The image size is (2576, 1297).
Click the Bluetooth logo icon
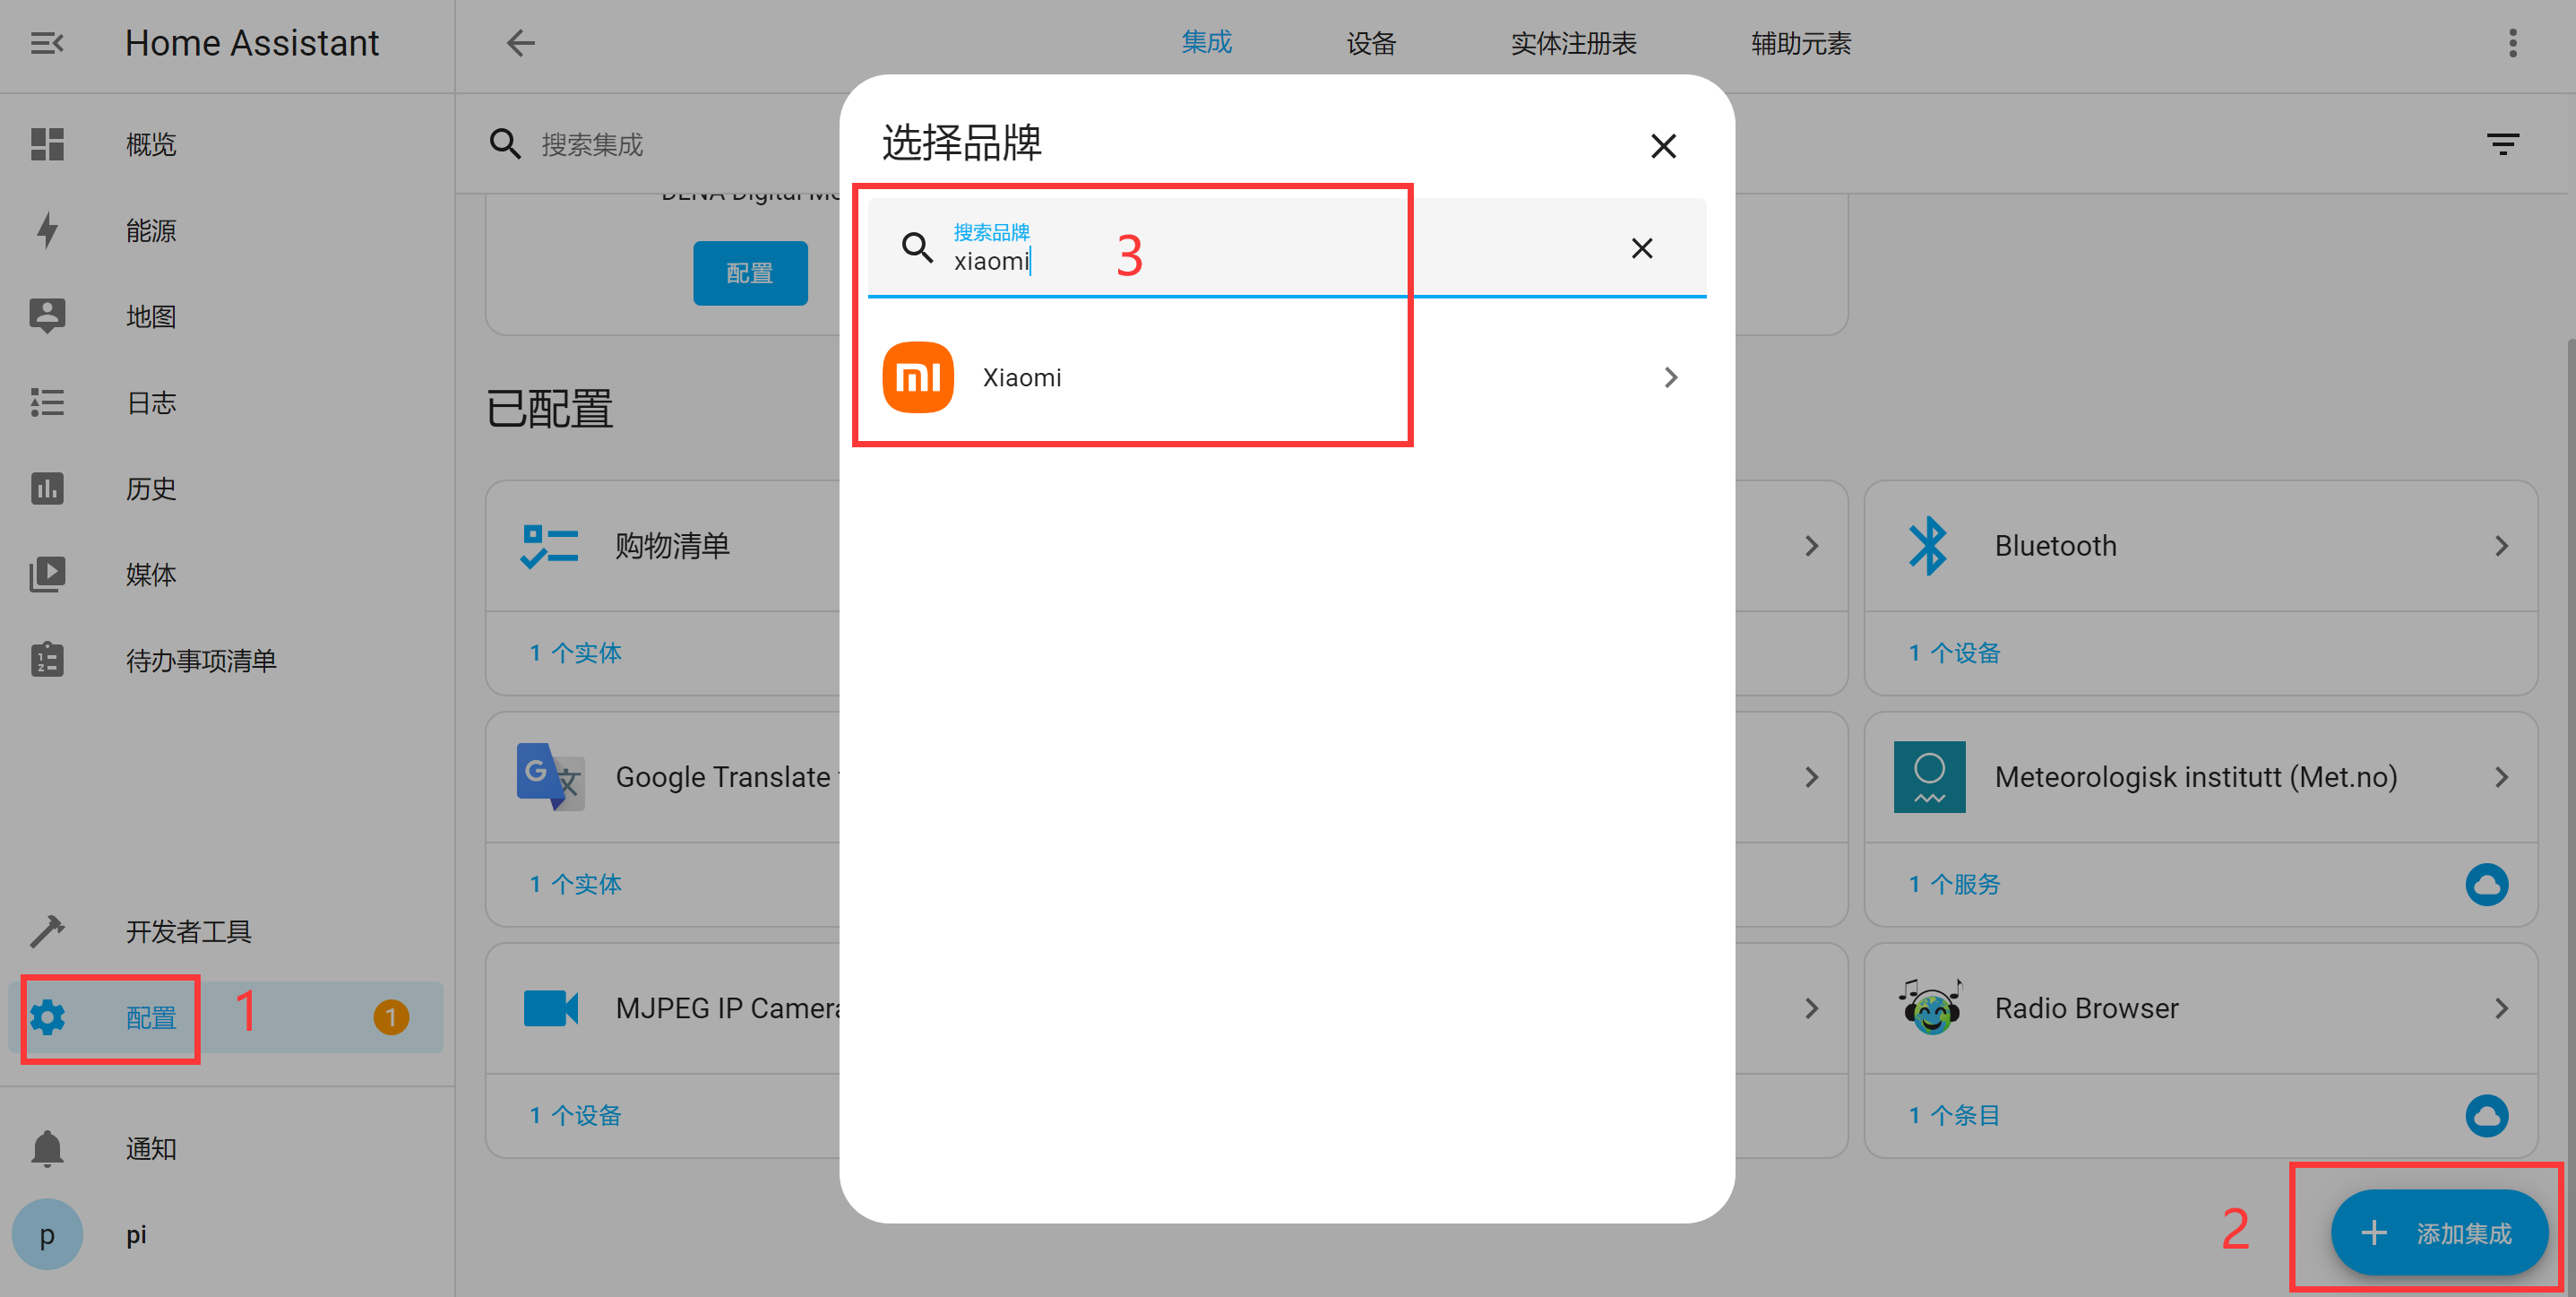pos(1928,546)
